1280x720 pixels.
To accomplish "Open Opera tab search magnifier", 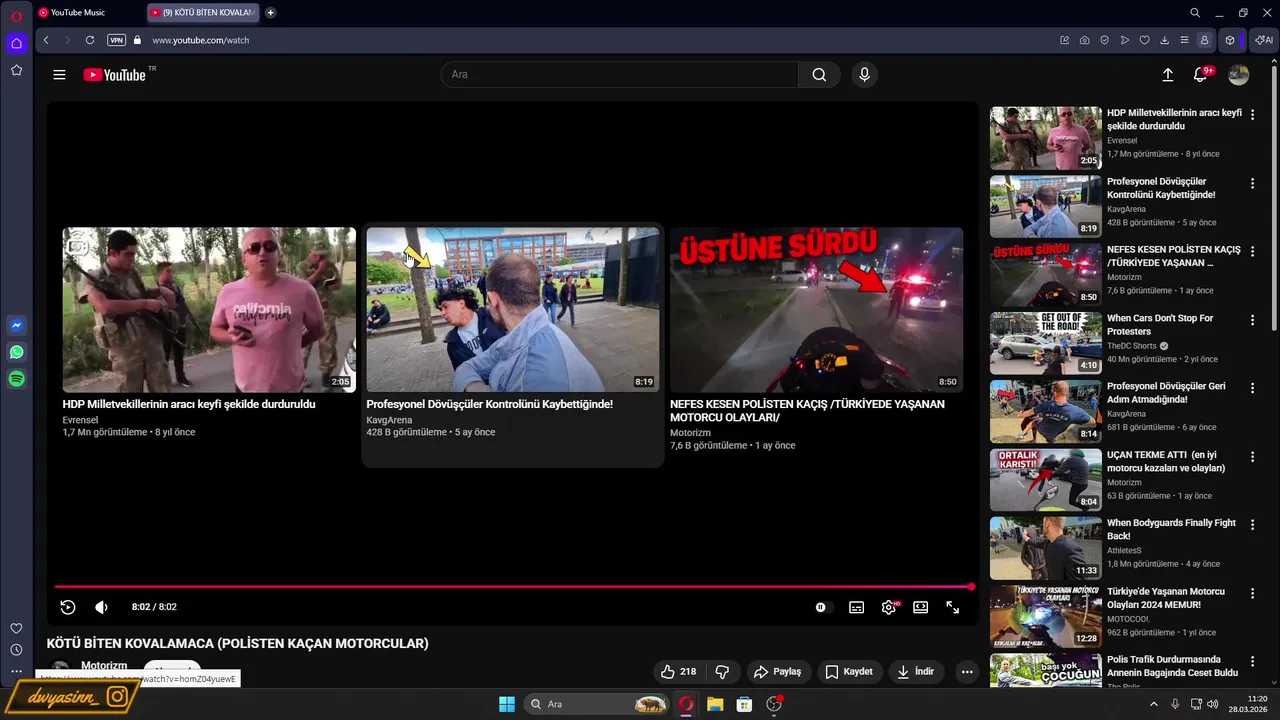I will tap(1195, 13).
